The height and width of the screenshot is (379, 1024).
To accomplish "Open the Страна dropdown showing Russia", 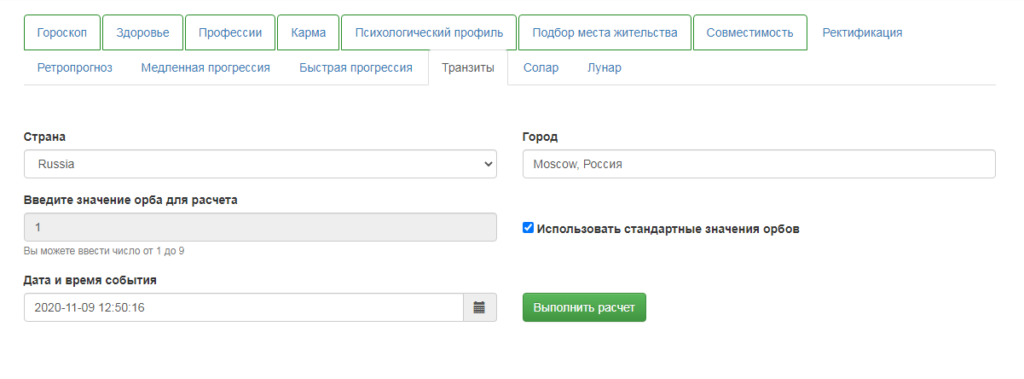I will 260,164.
